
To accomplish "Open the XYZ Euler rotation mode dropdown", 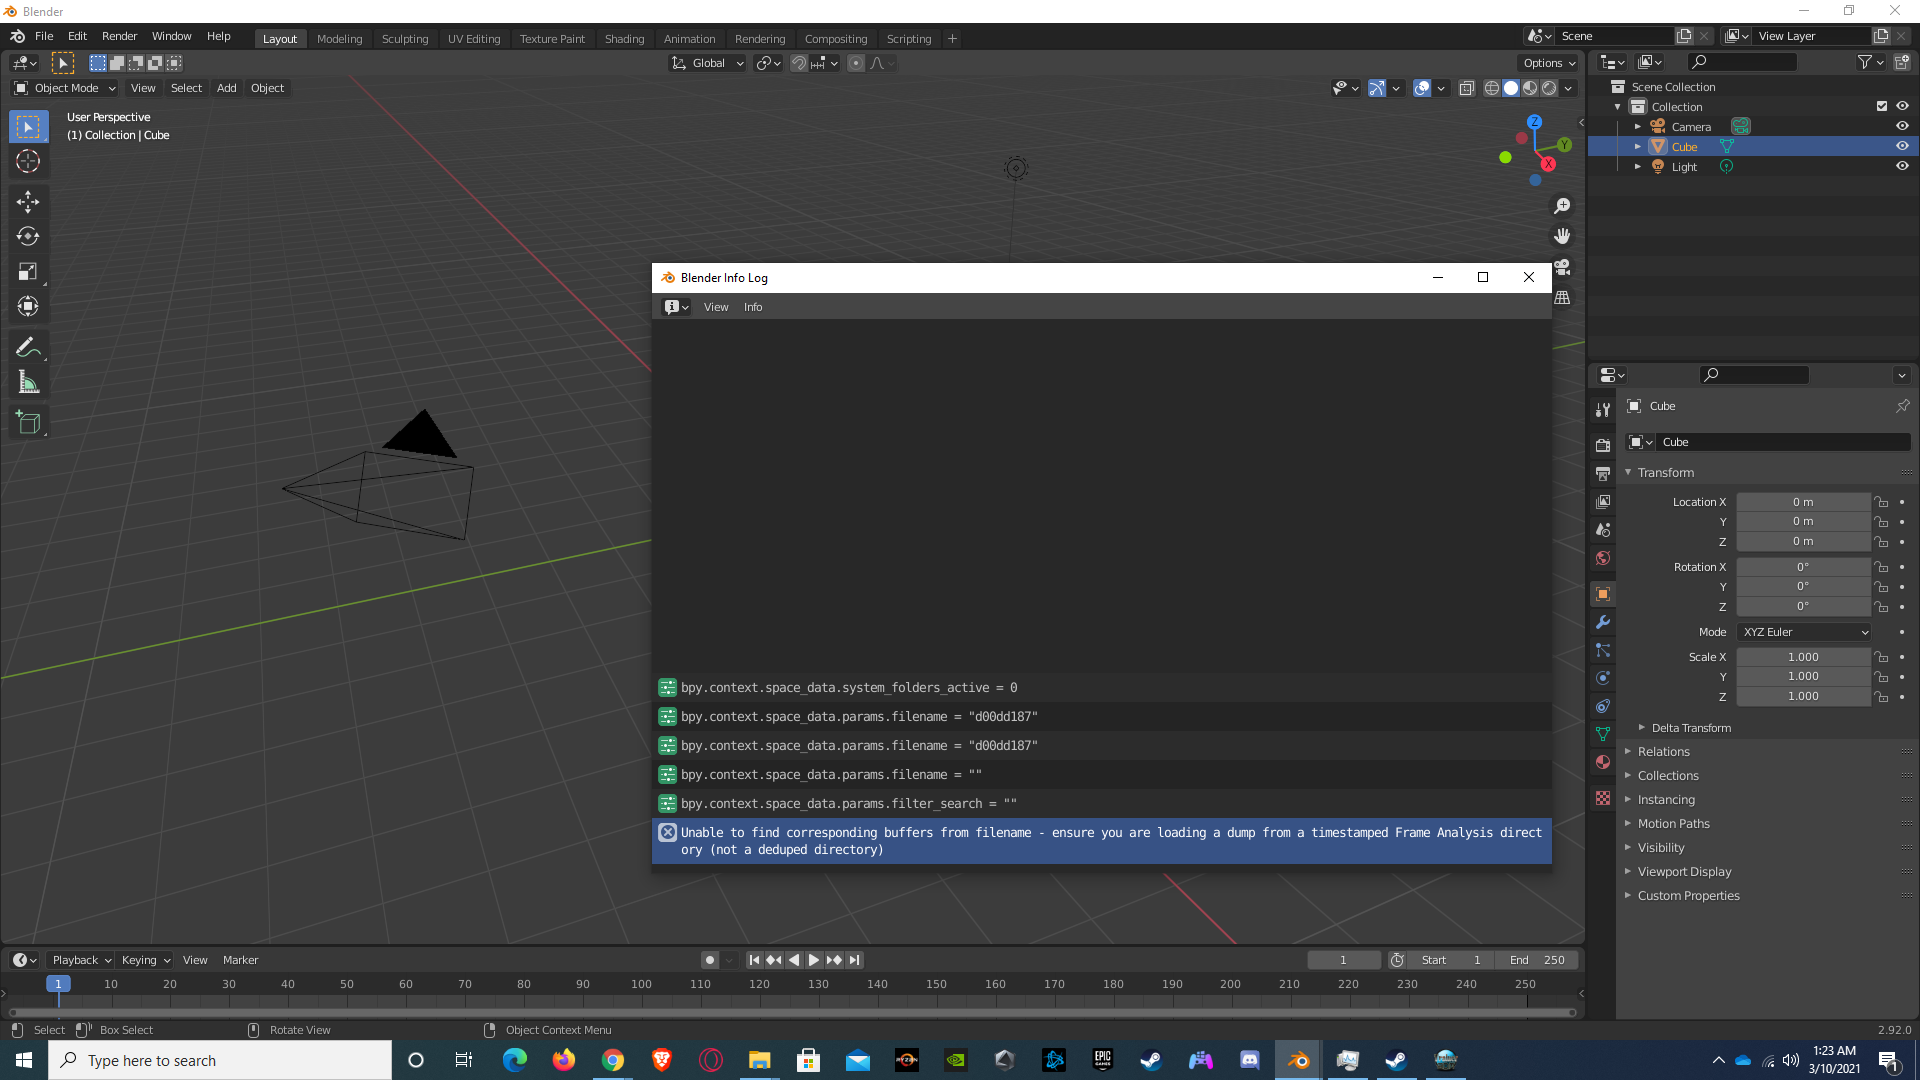I will (x=1804, y=632).
